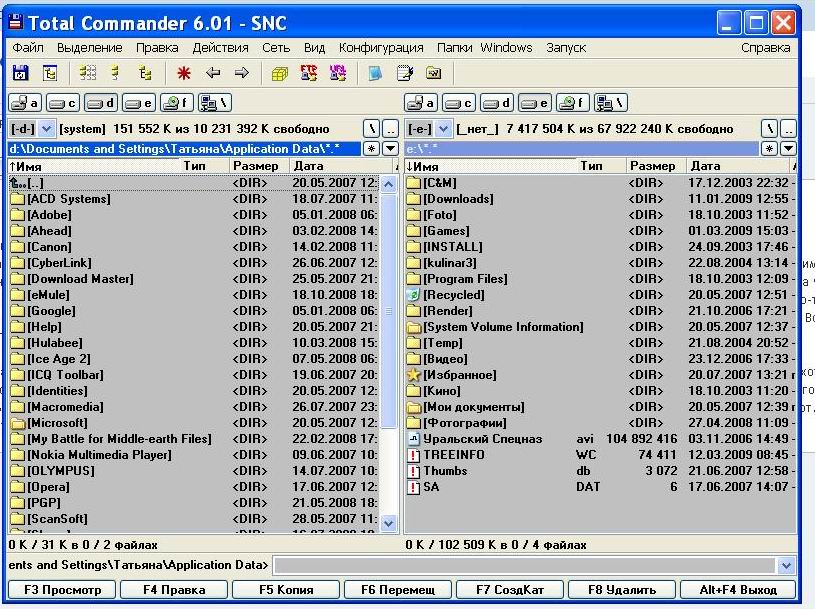Open the notepad edit toolbar icon
815x609 pixels.
tap(404, 73)
